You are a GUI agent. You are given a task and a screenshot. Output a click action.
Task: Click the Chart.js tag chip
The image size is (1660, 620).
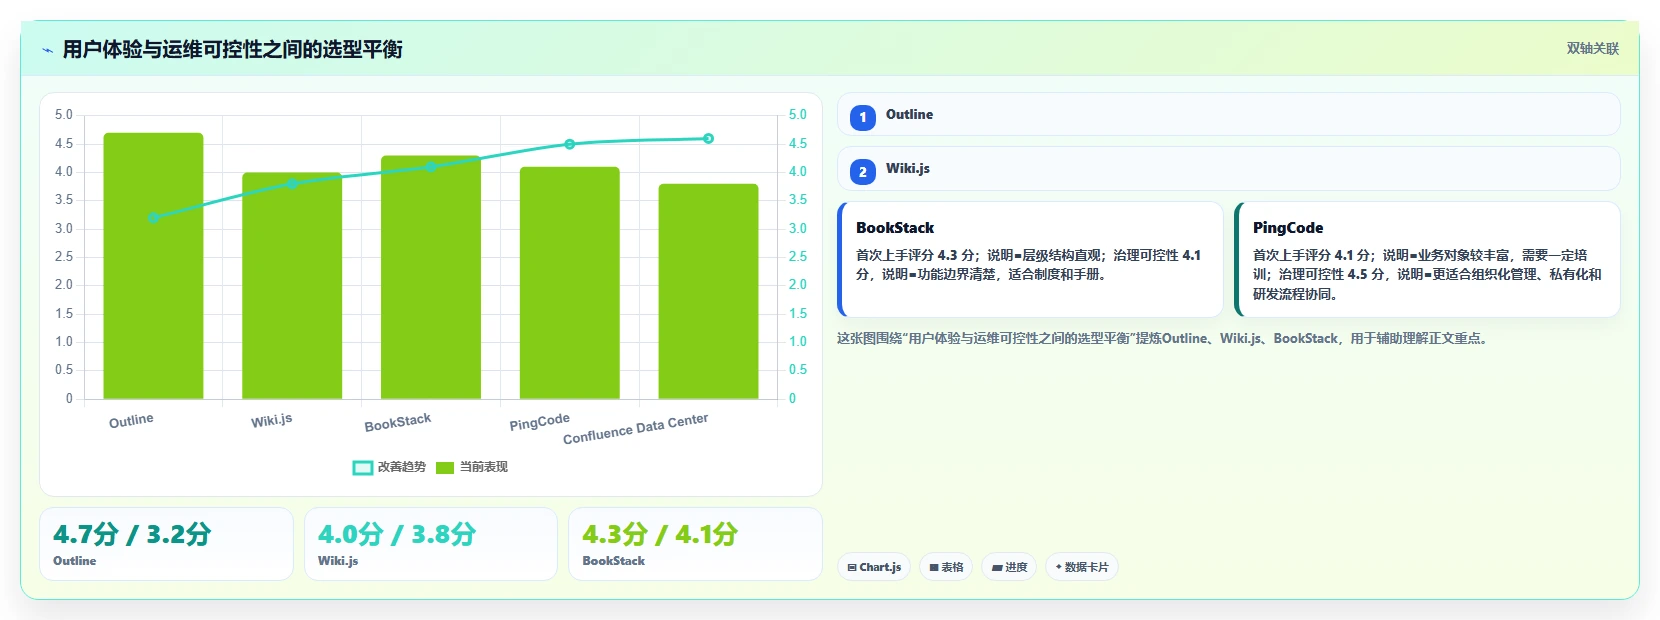point(874,567)
